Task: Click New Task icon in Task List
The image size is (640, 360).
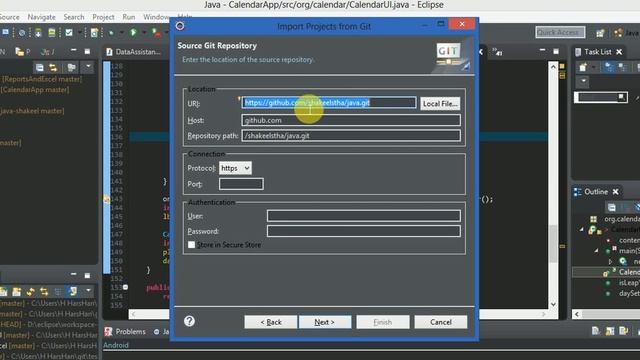Action: click(582, 67)
